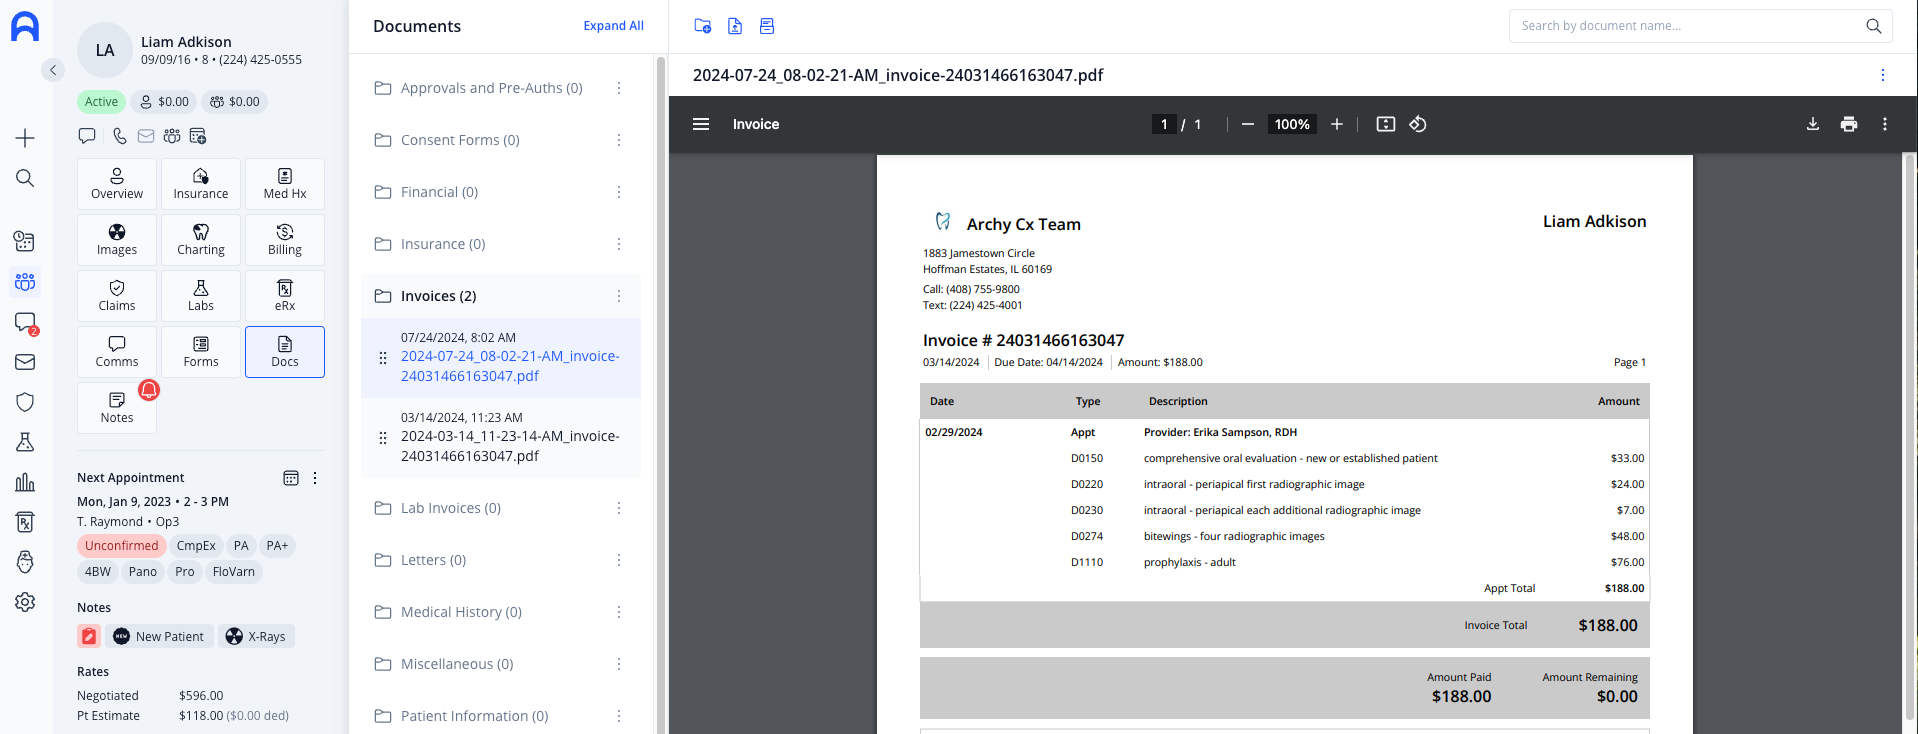Open chat messages with red badge
Screen dimensions: 1918x734
click(x=25, y=322)
